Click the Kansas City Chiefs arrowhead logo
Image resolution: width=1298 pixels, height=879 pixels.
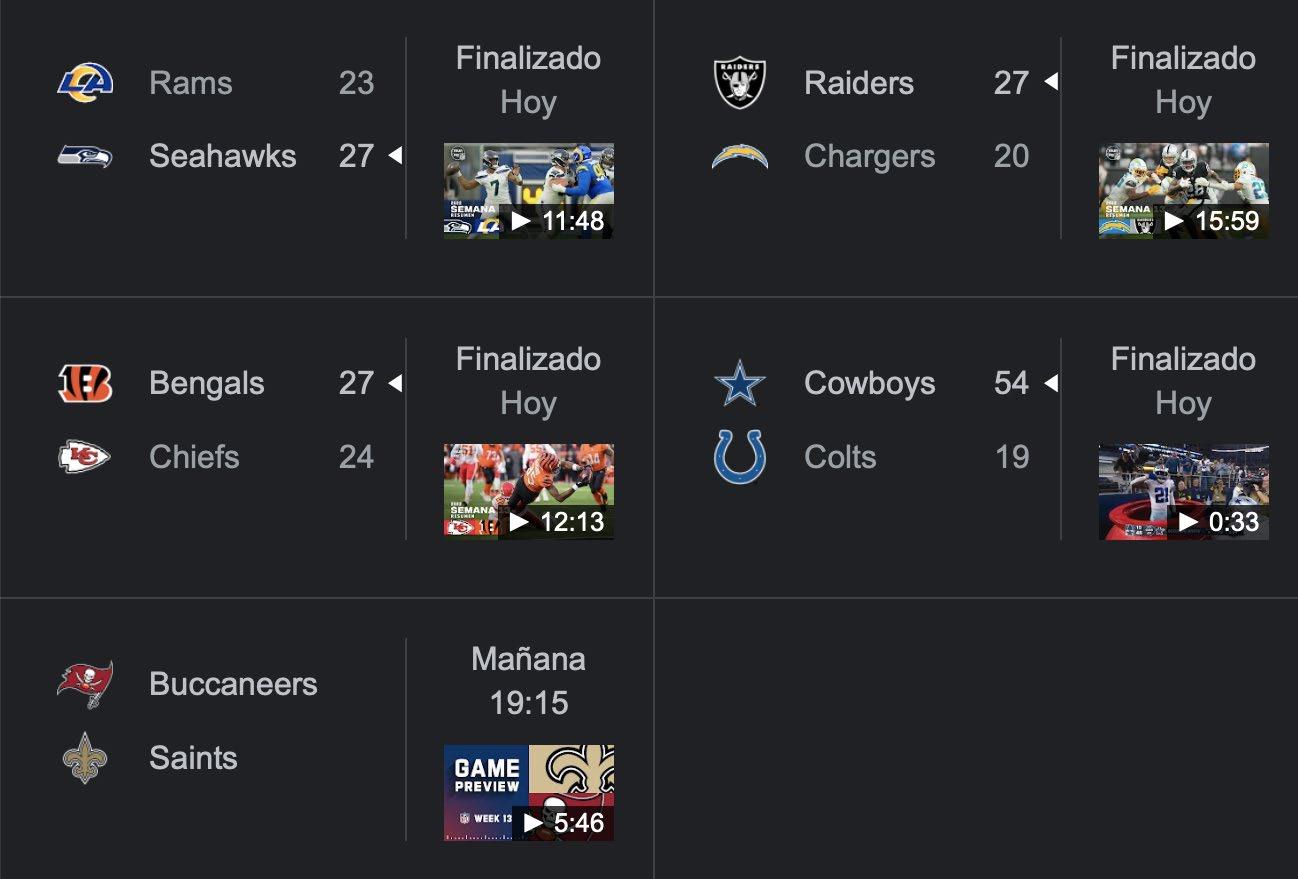[x=85, y=457]
